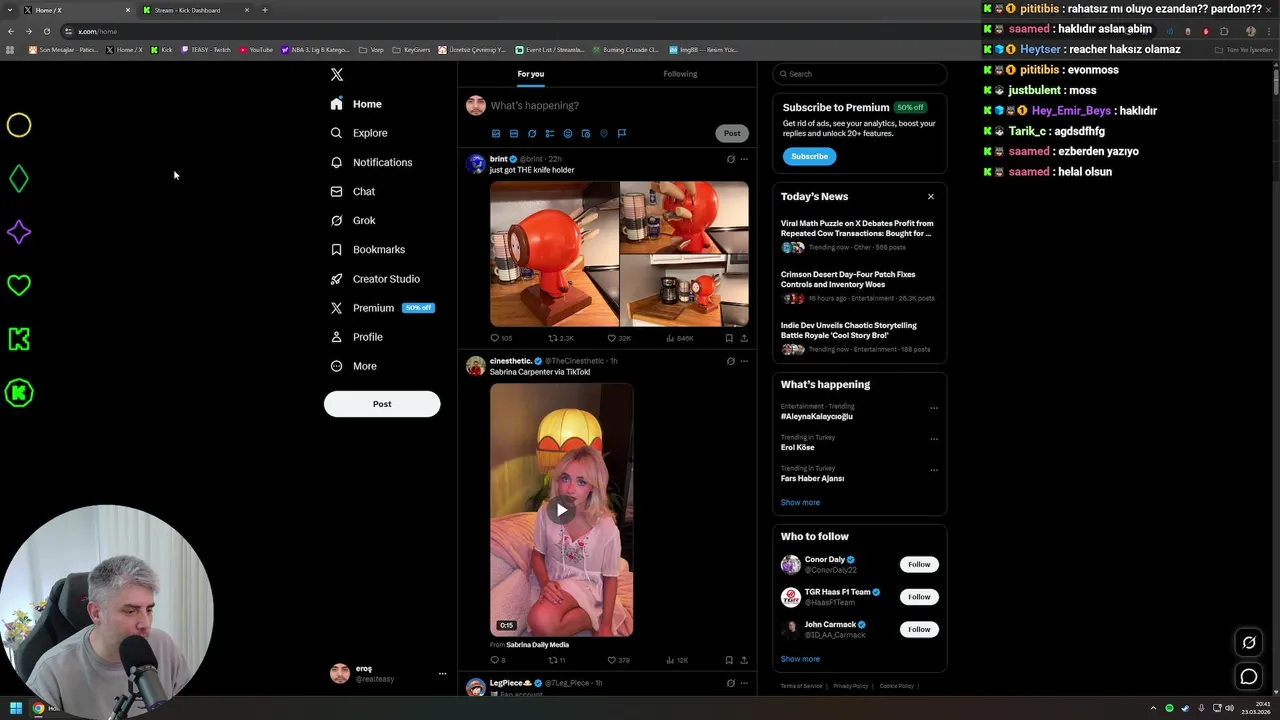Open the Explore search icon in sidebar
The width and height of the screenshot is (1280, 720).
(336, 133)
